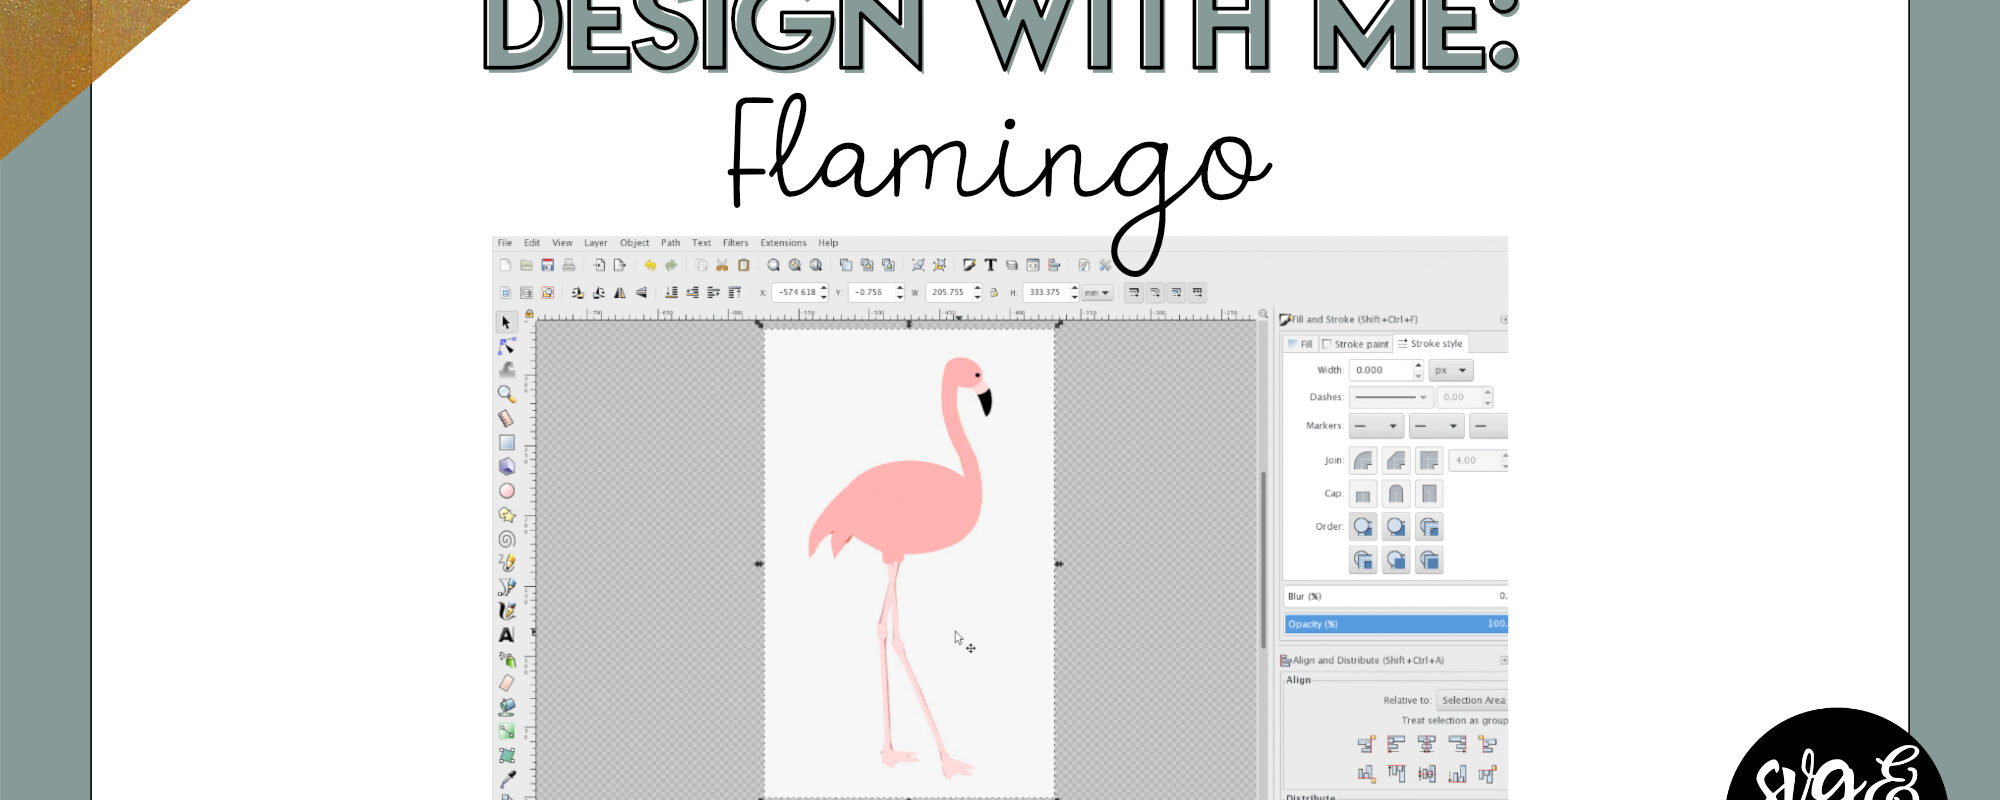Select the Selector arrow tool

tap(506, 322)
